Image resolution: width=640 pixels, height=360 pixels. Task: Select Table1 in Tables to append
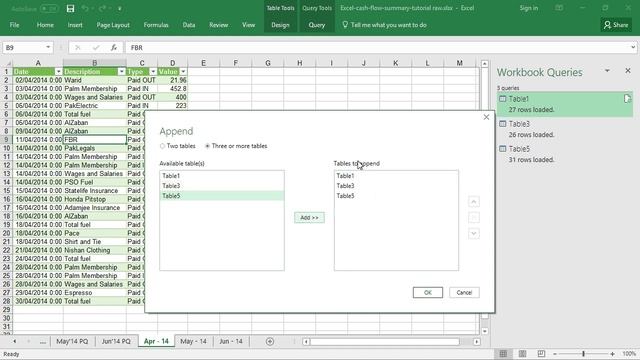[x=396, y=176]
